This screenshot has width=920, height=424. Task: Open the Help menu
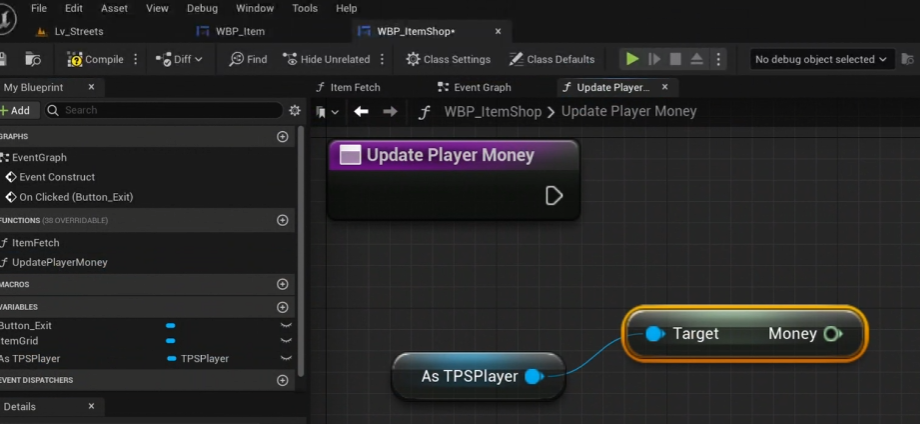tap(346, 8)
